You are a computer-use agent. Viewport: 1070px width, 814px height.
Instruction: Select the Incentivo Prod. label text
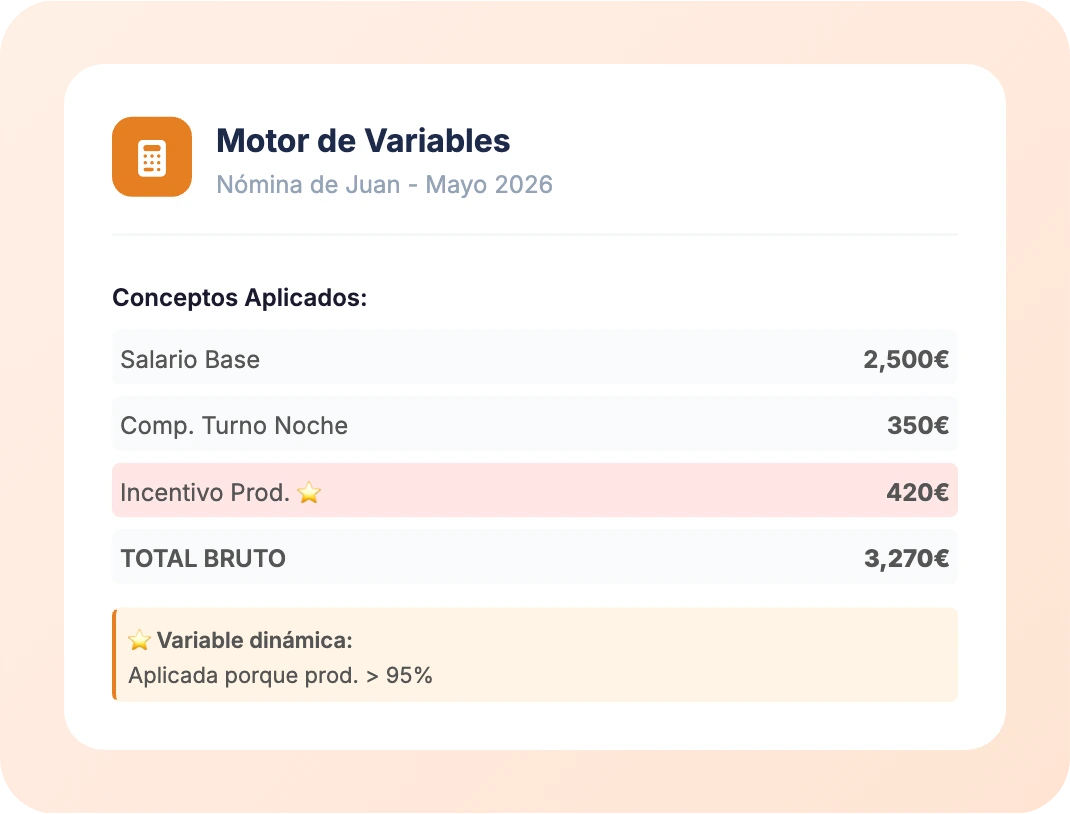click(207, 493)
